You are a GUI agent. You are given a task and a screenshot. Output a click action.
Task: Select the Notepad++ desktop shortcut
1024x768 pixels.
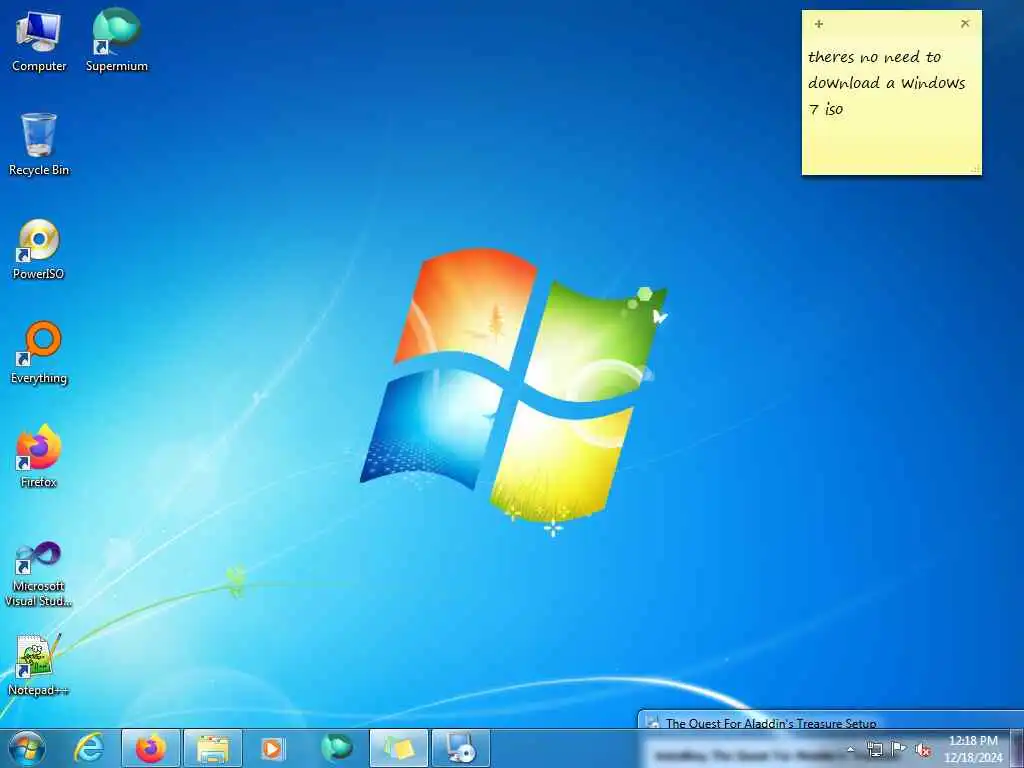(39, 665)
